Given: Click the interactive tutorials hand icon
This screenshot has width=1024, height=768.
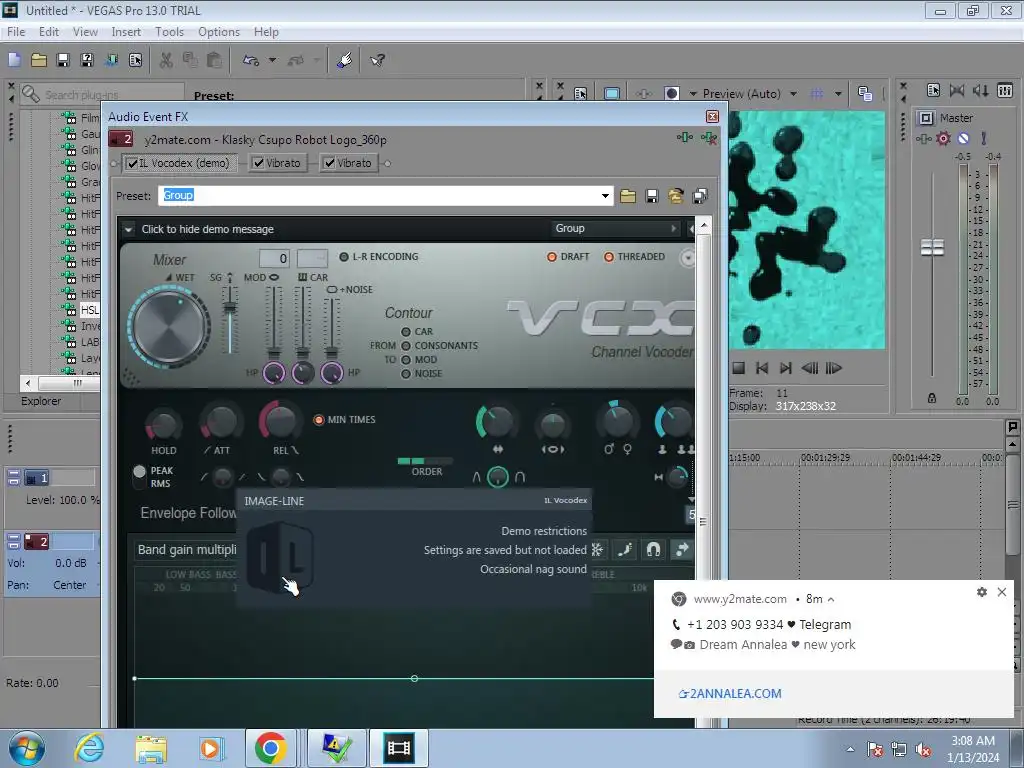Looking at the screenshot, I should click(x=345, y=60).
